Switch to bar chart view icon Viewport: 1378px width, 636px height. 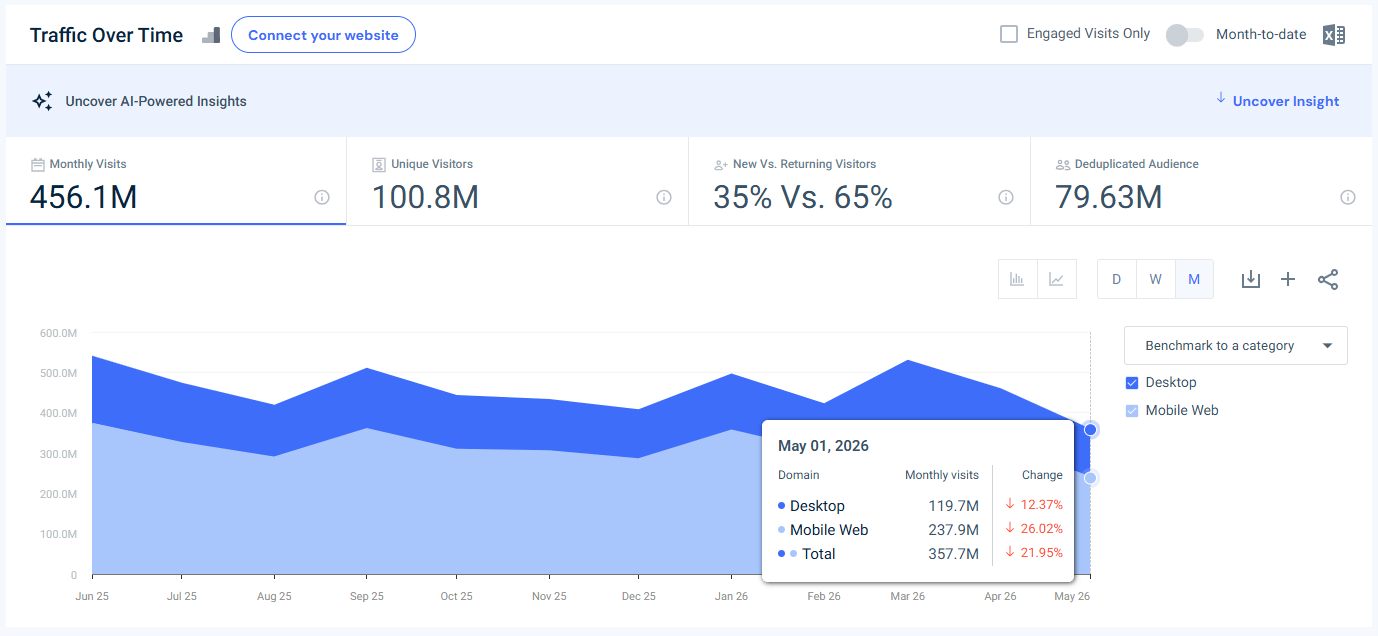point(1018,279)
